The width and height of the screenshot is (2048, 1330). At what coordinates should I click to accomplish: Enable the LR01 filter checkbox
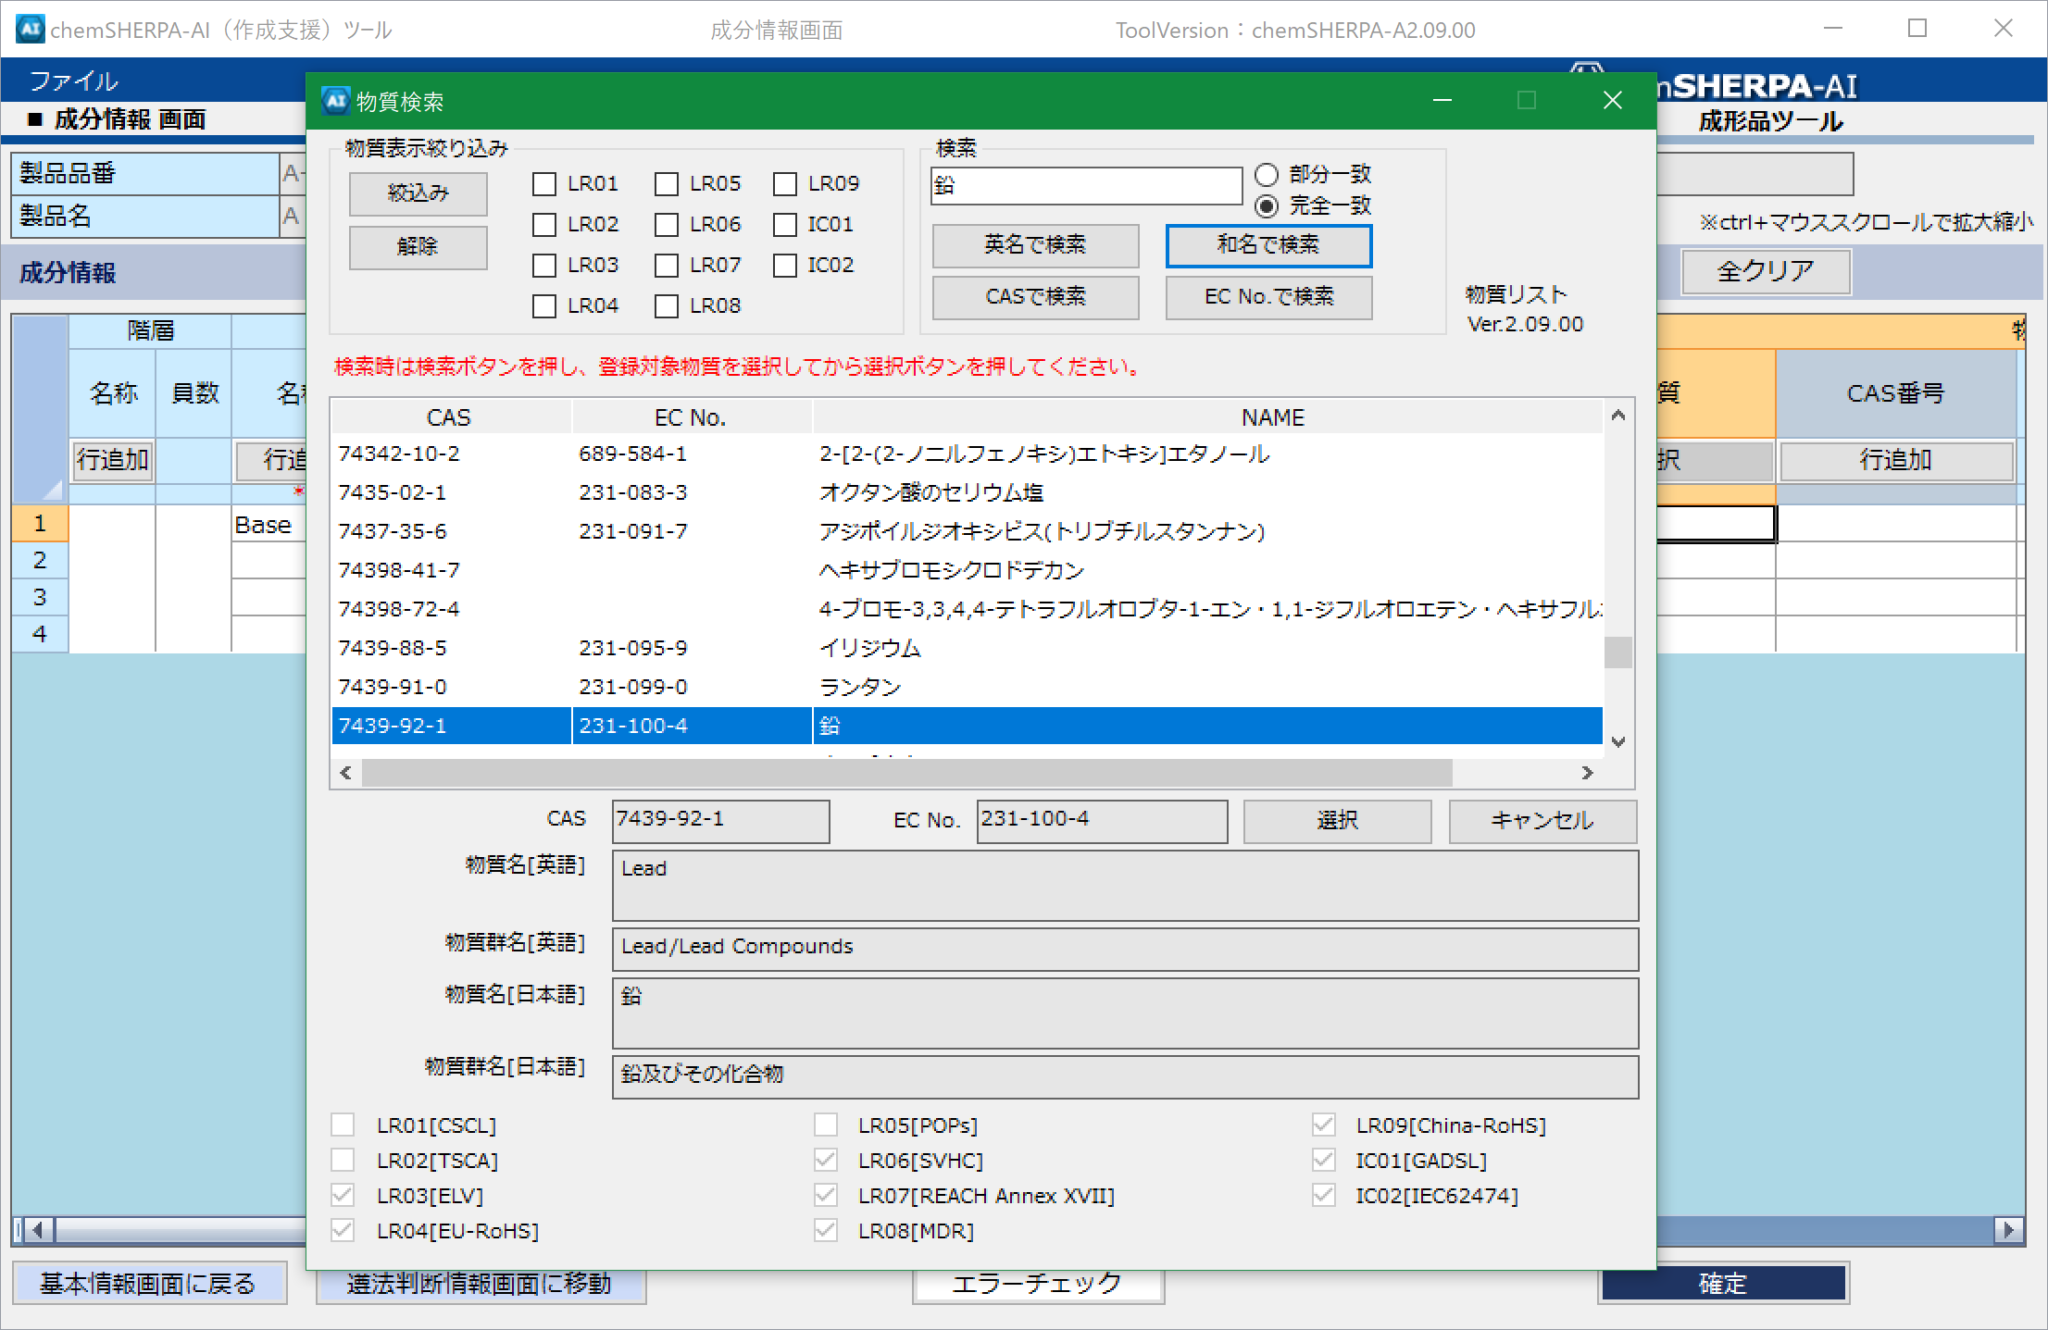[544, 184]
